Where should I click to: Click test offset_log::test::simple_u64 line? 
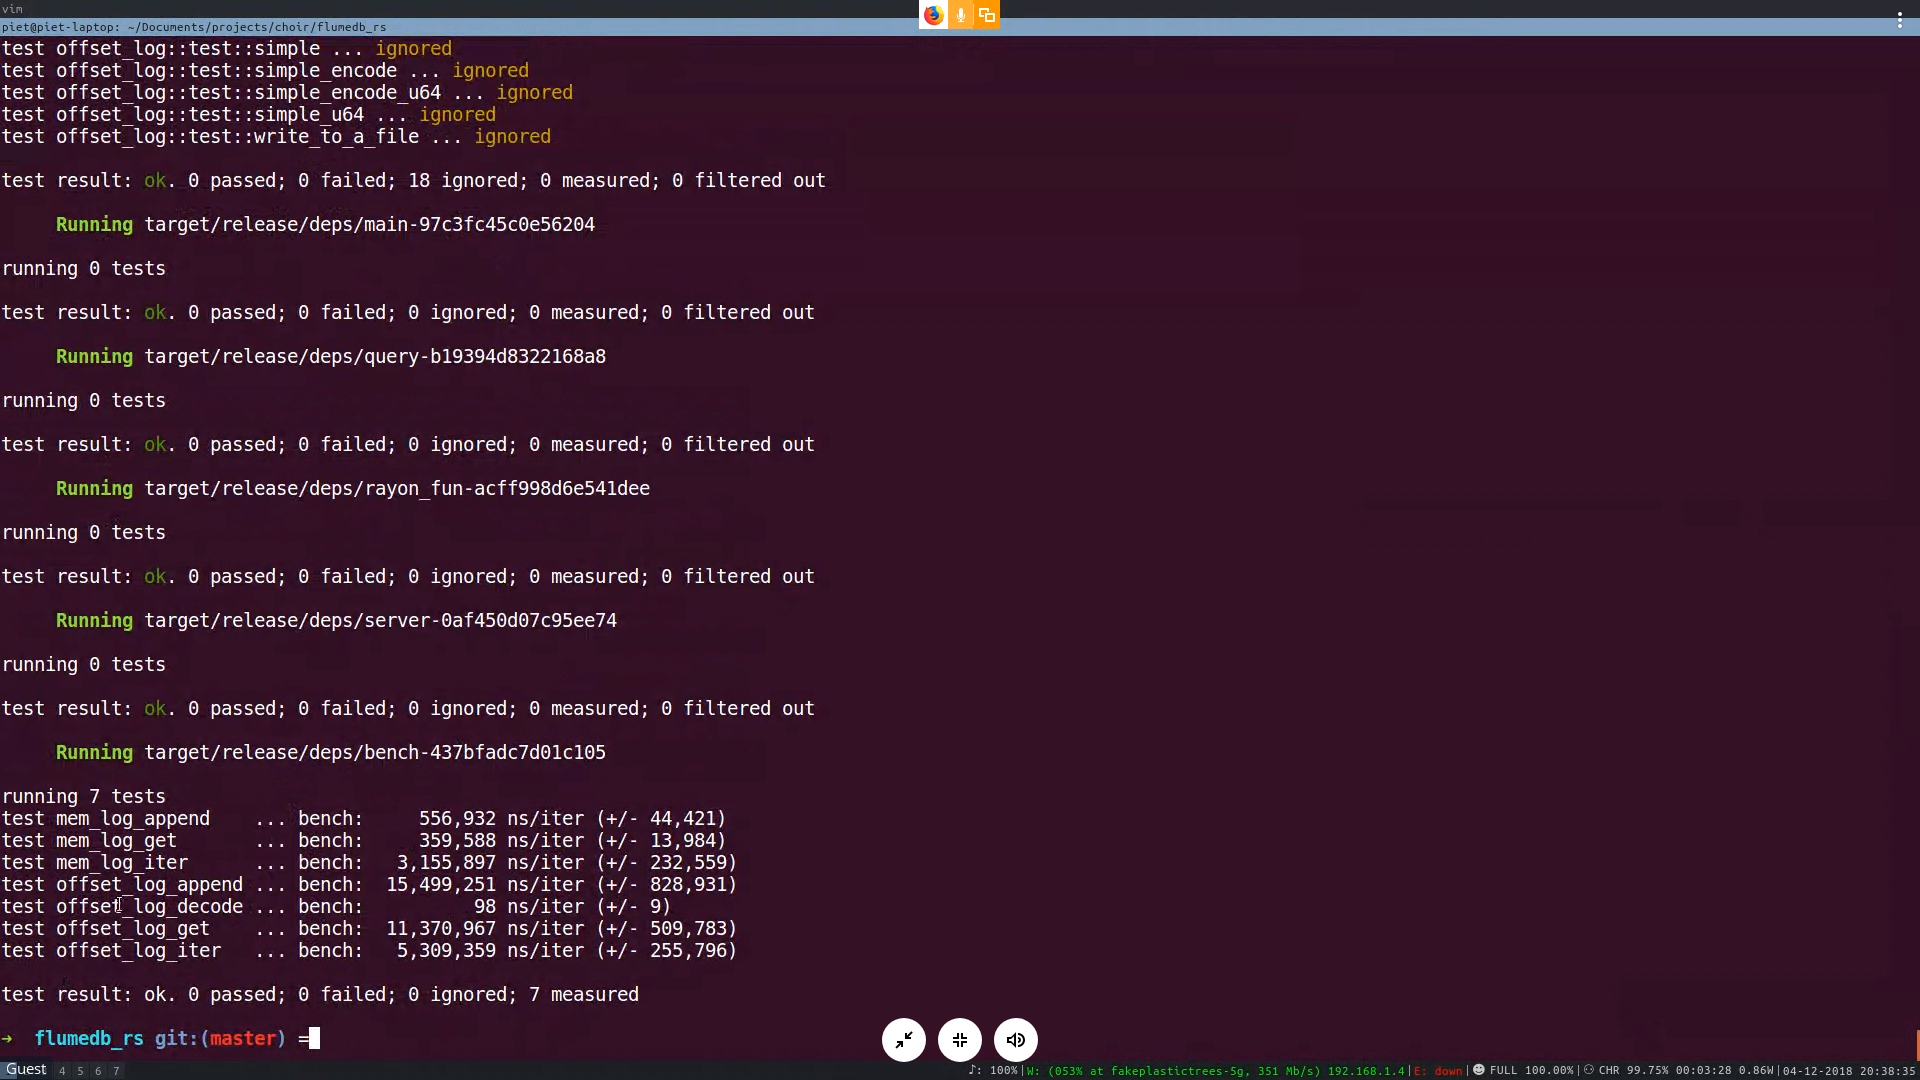(249, 115)
